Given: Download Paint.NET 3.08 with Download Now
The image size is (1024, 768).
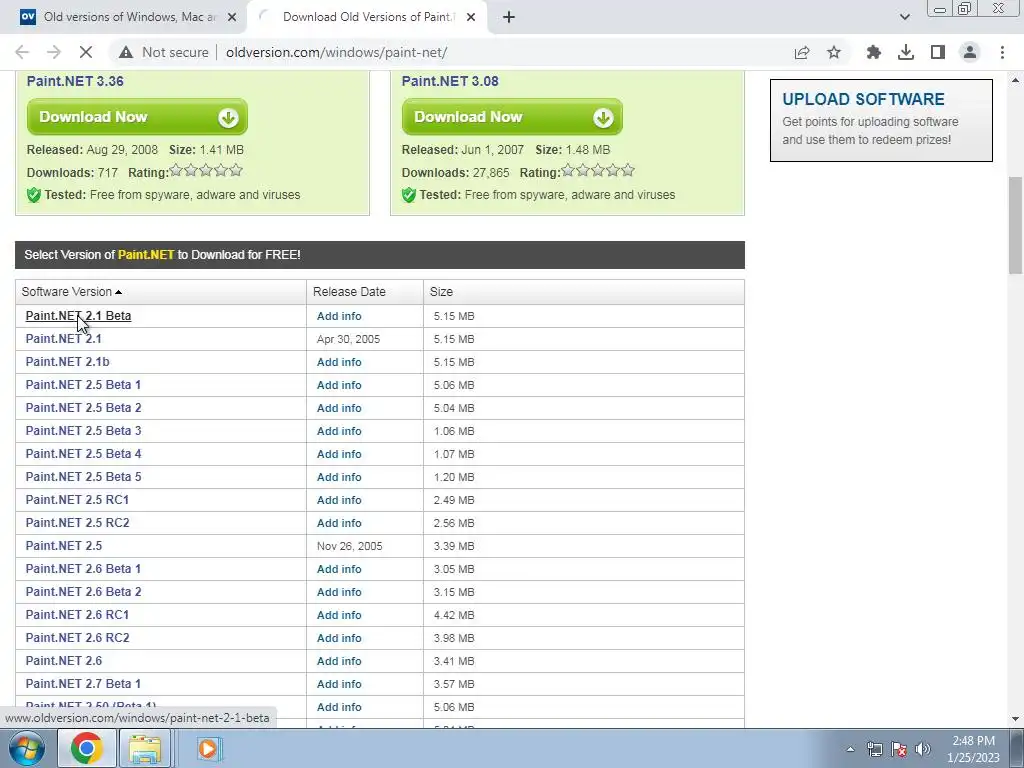Looking at the screenshot, I should 512,117.
